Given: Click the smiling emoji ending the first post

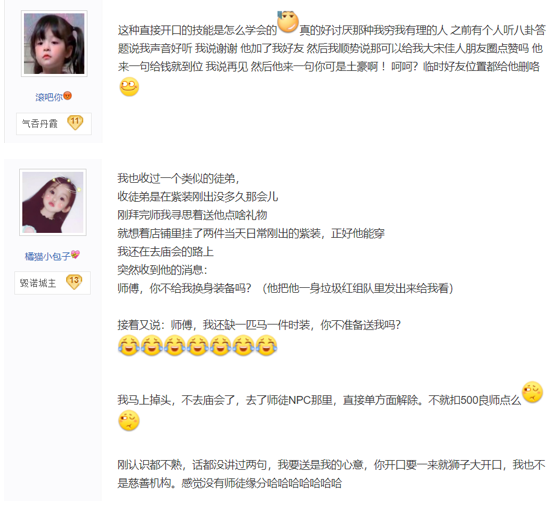Looking at the screenshot, I should click(x=129, y=87).
